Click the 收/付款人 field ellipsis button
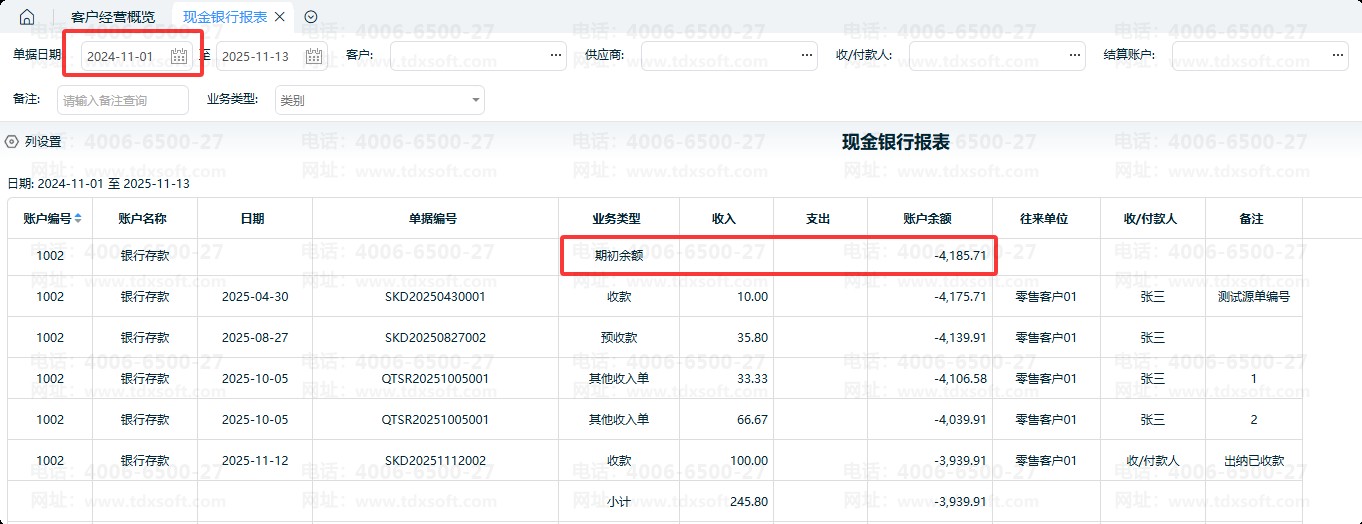 1074,56
